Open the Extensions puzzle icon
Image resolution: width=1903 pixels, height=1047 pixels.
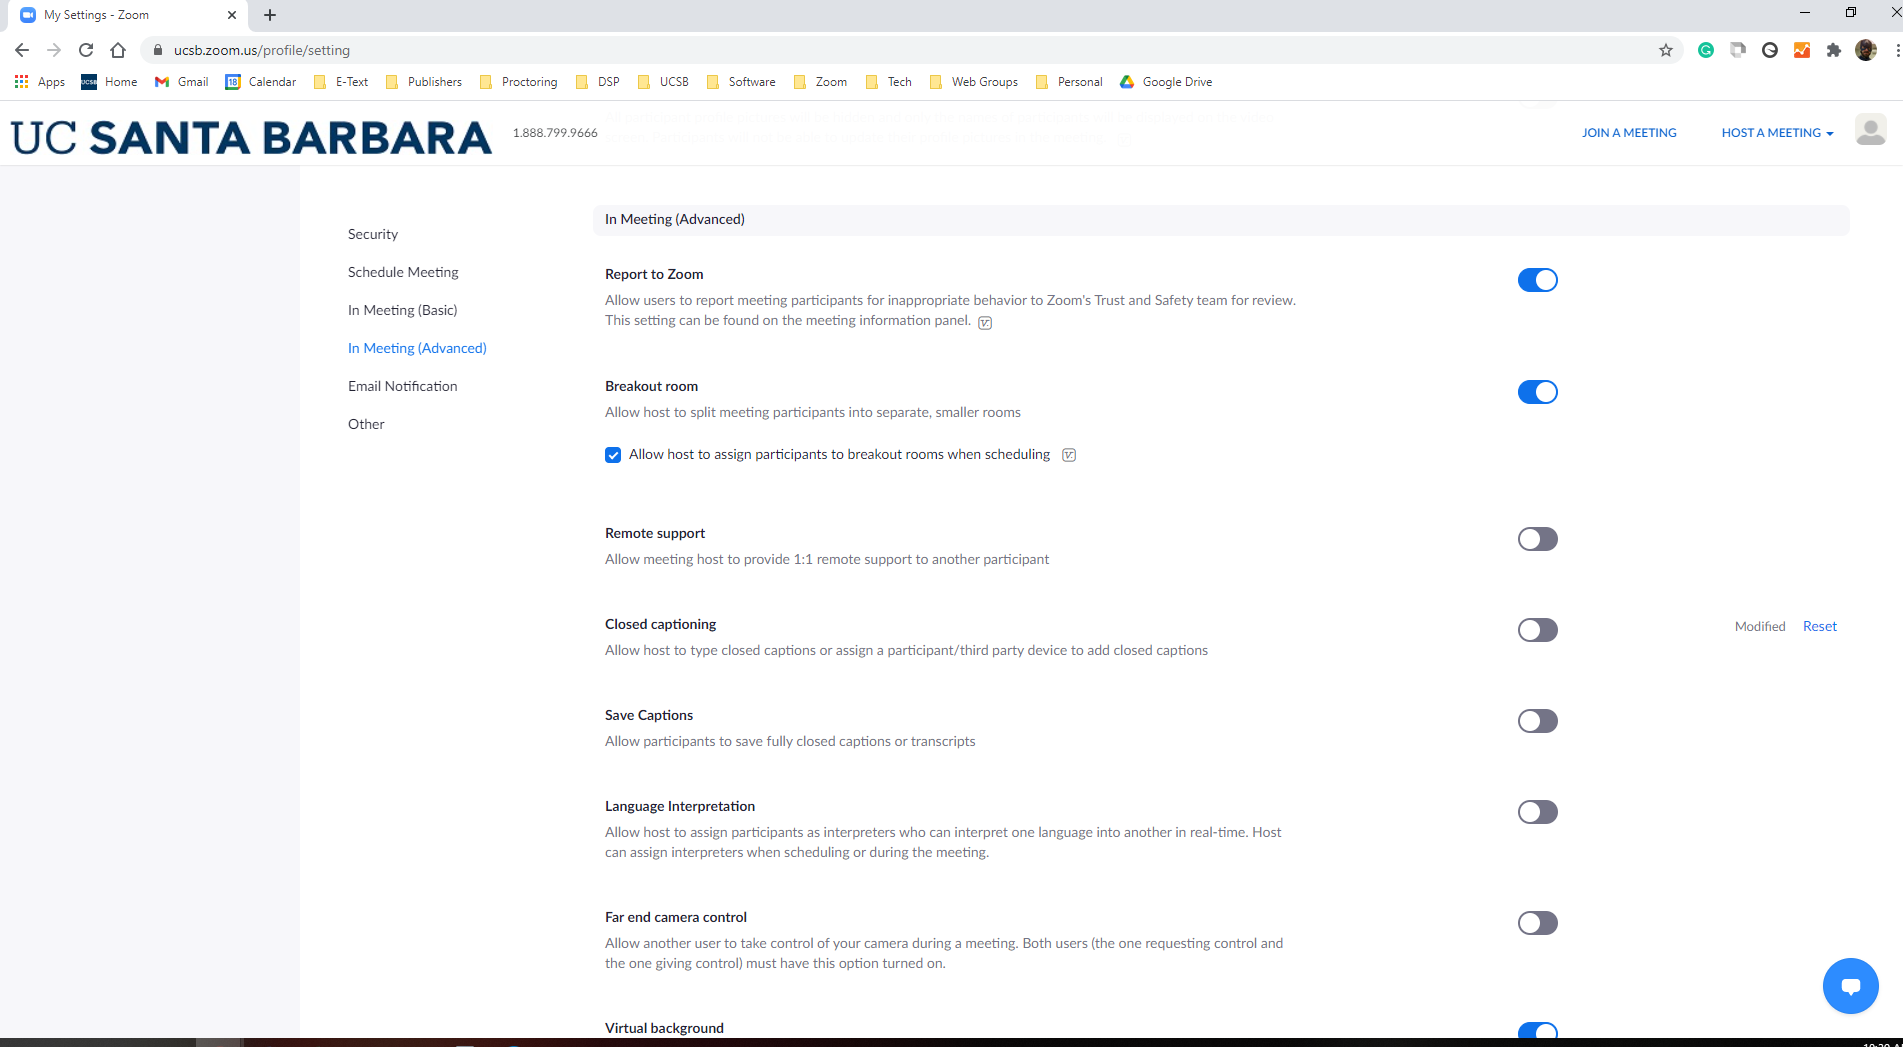click(x=1833, y=50)
